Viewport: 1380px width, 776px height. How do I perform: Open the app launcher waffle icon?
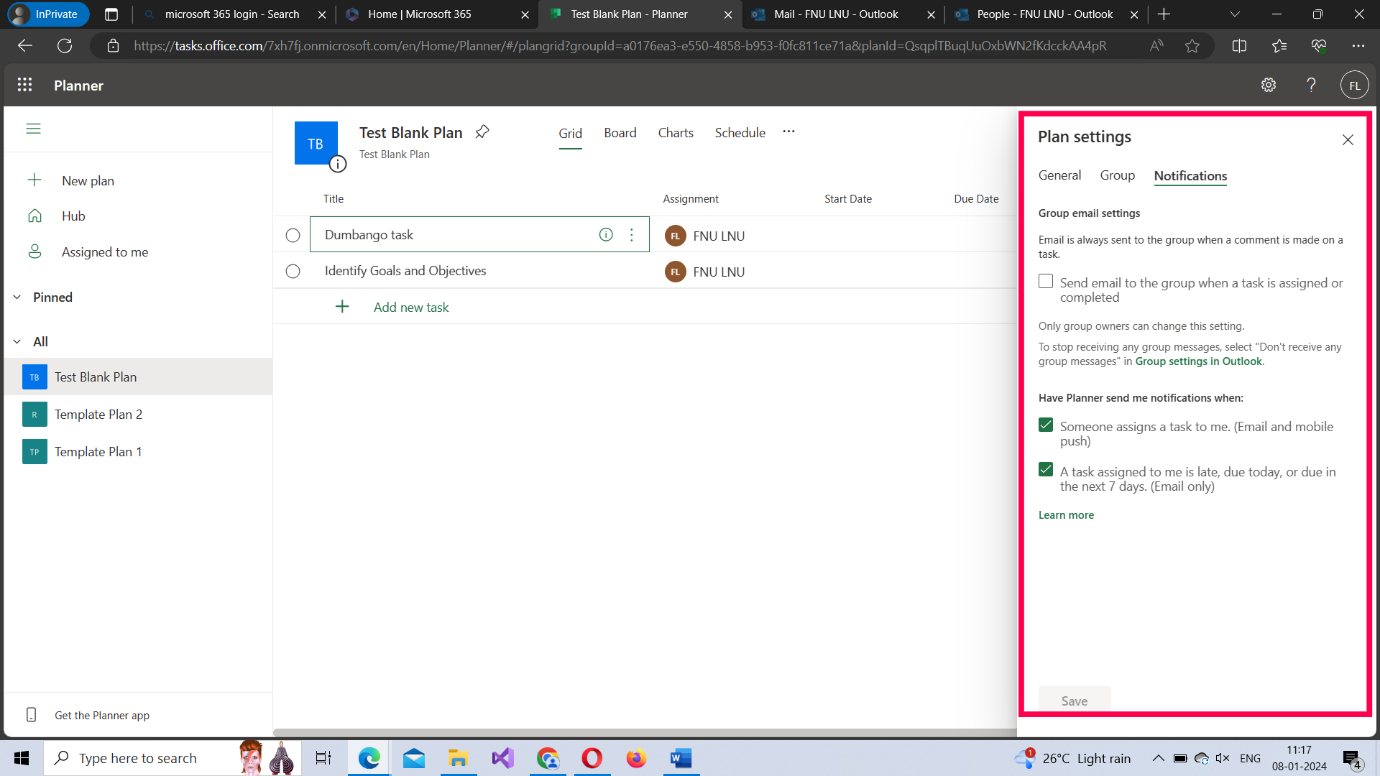[x=25, y=85]
